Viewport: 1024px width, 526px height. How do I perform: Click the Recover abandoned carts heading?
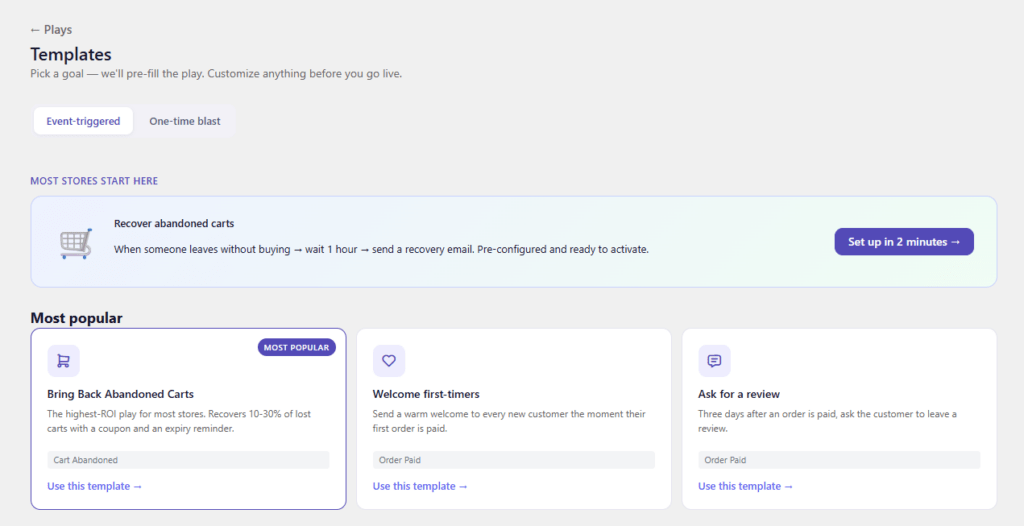174,223
